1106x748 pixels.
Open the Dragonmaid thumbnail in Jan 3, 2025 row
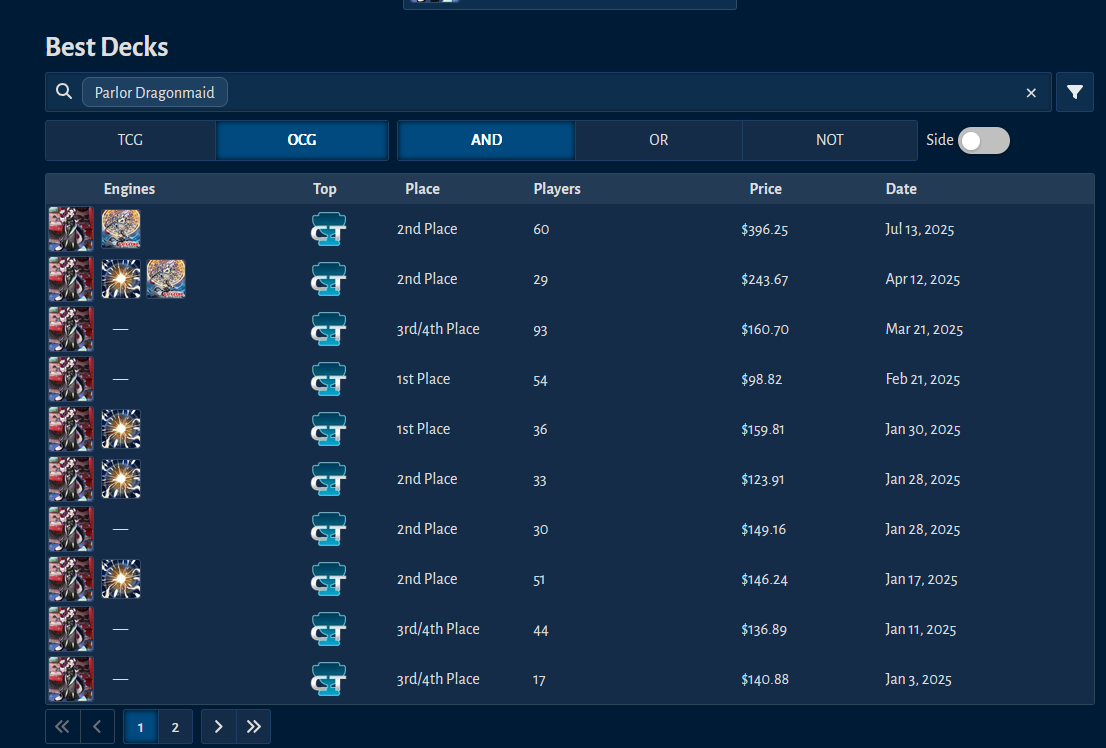tap(71, 679)
